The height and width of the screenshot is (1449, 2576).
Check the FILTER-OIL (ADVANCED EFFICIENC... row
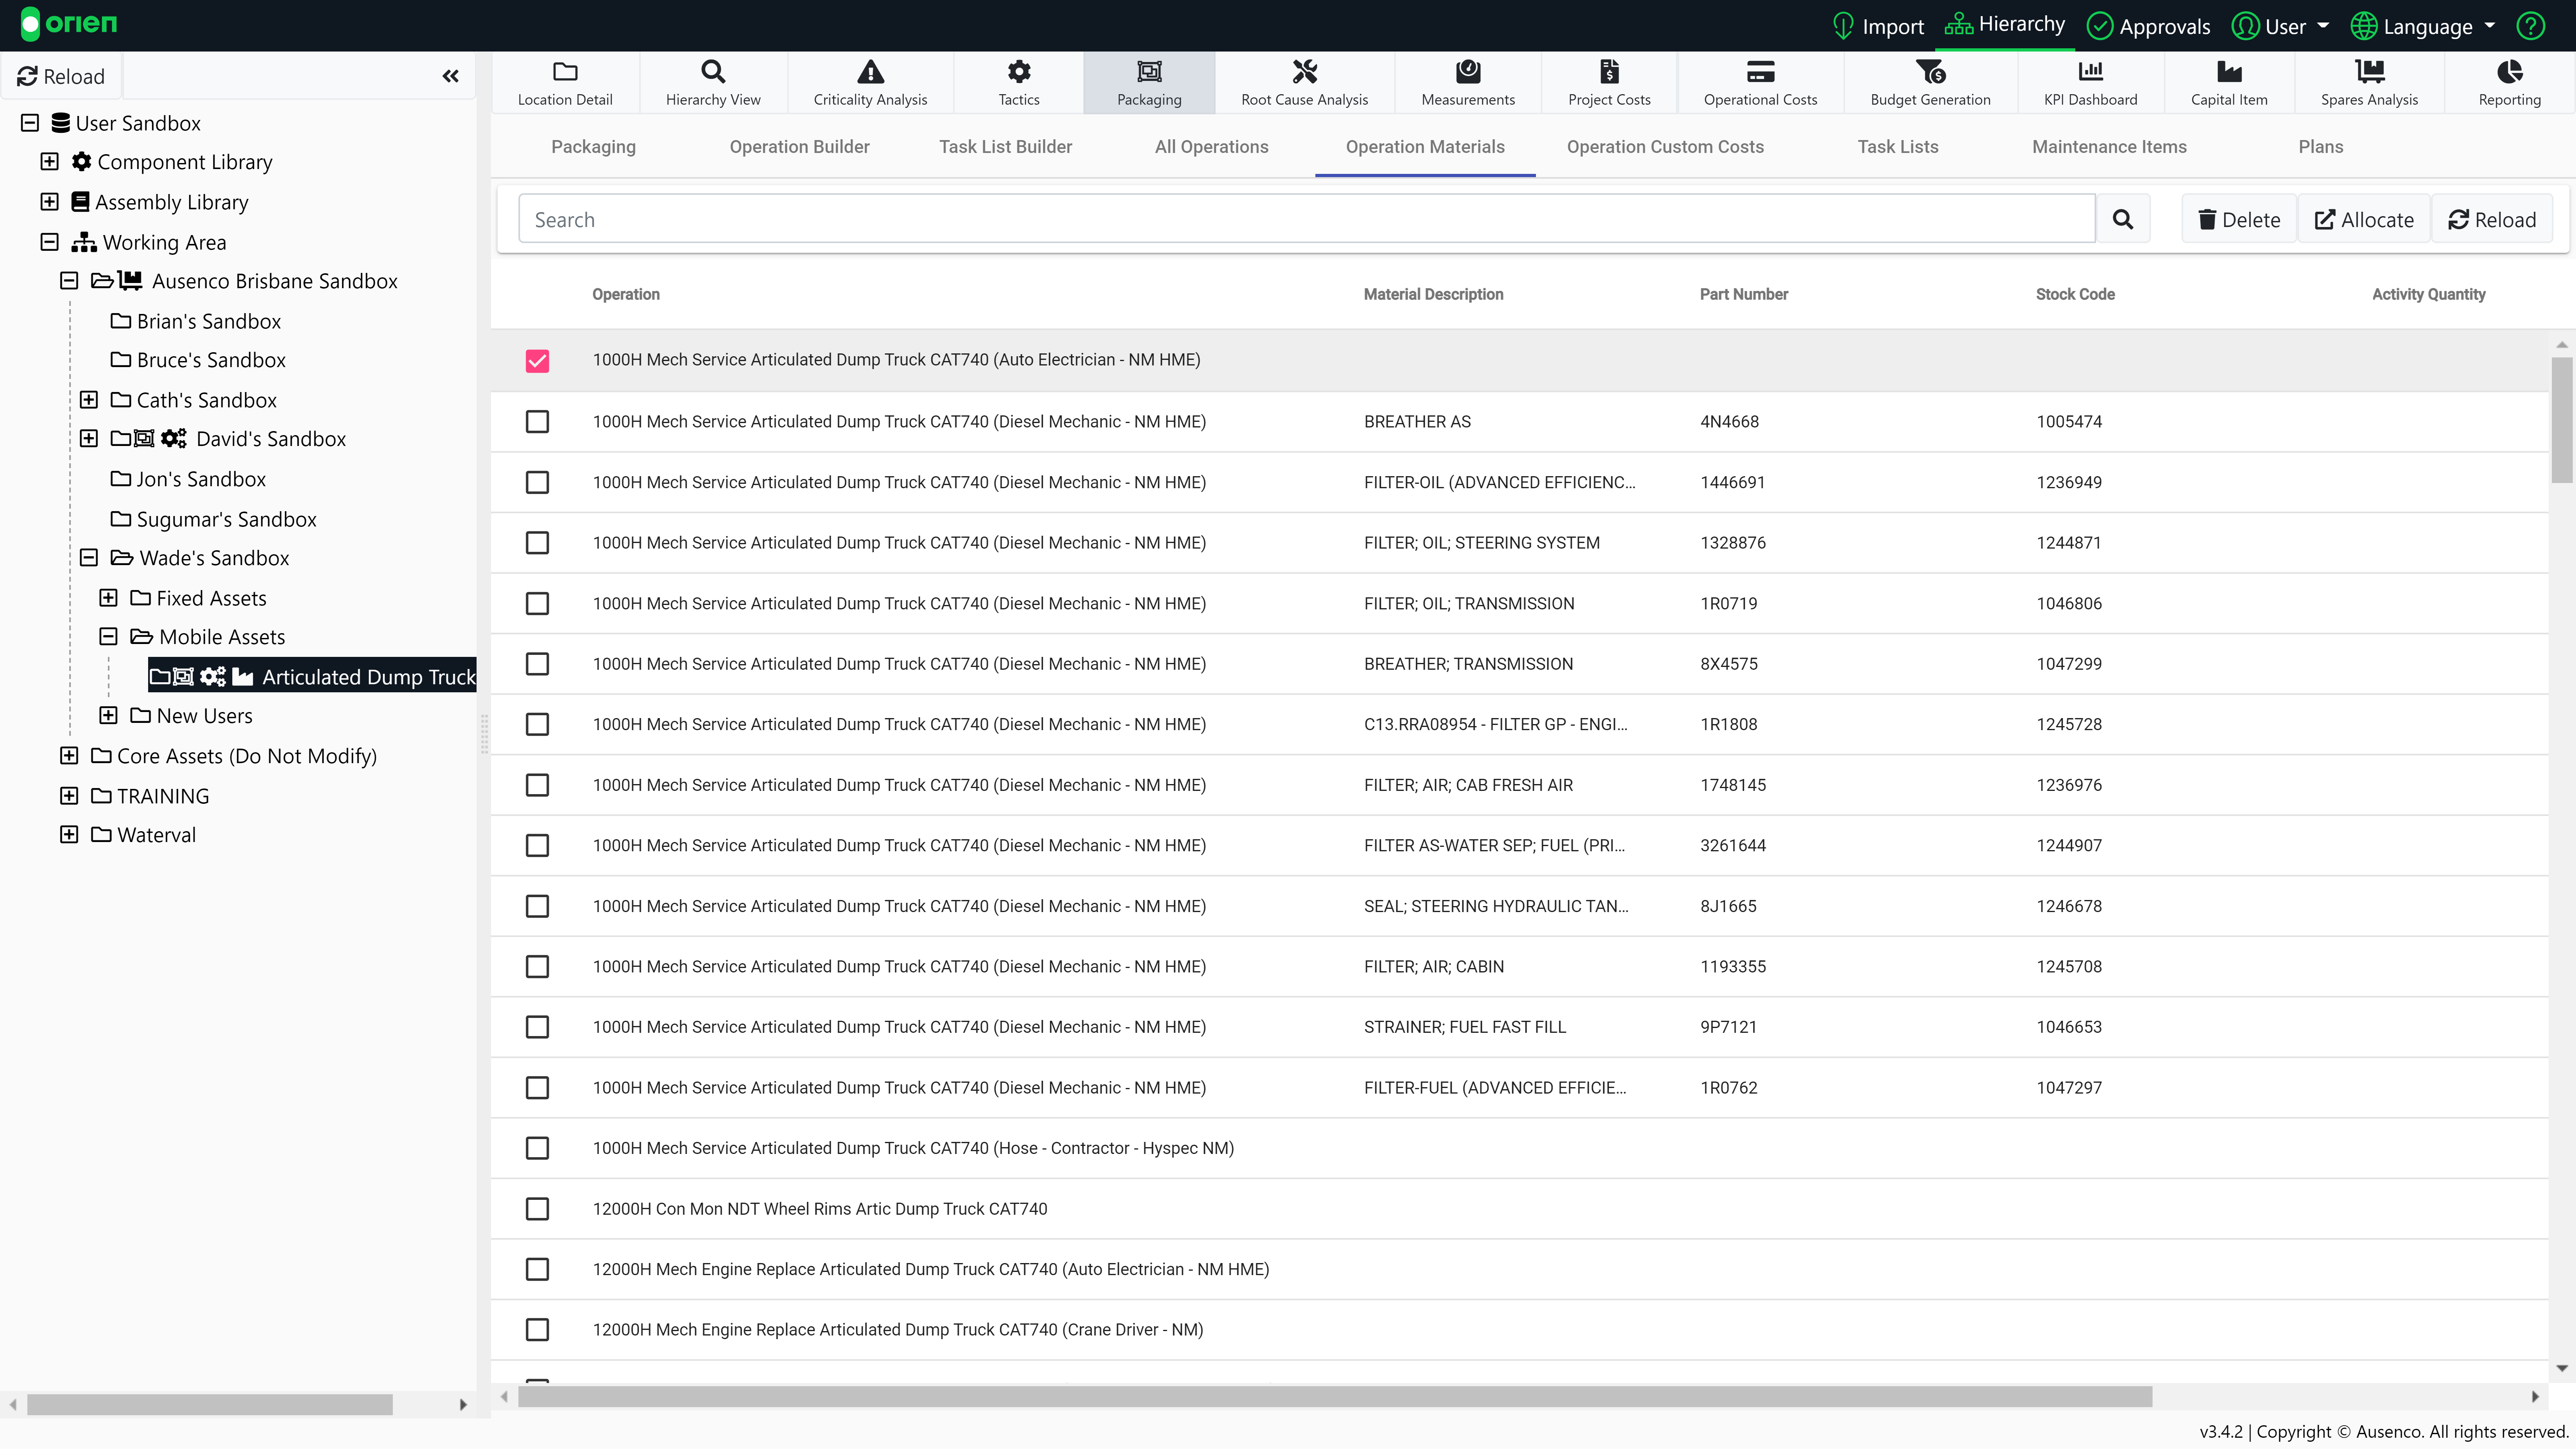(x=537, y=483)
